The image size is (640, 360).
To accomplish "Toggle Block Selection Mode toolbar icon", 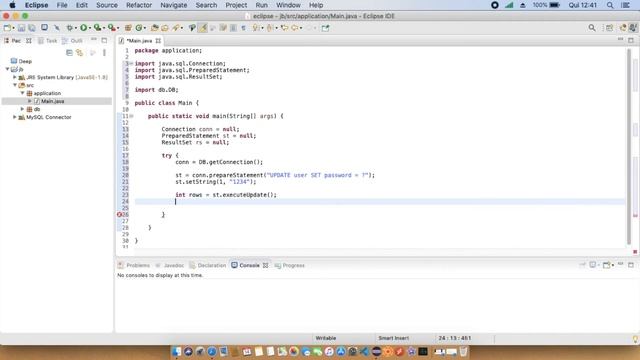I will coord(233,28).
